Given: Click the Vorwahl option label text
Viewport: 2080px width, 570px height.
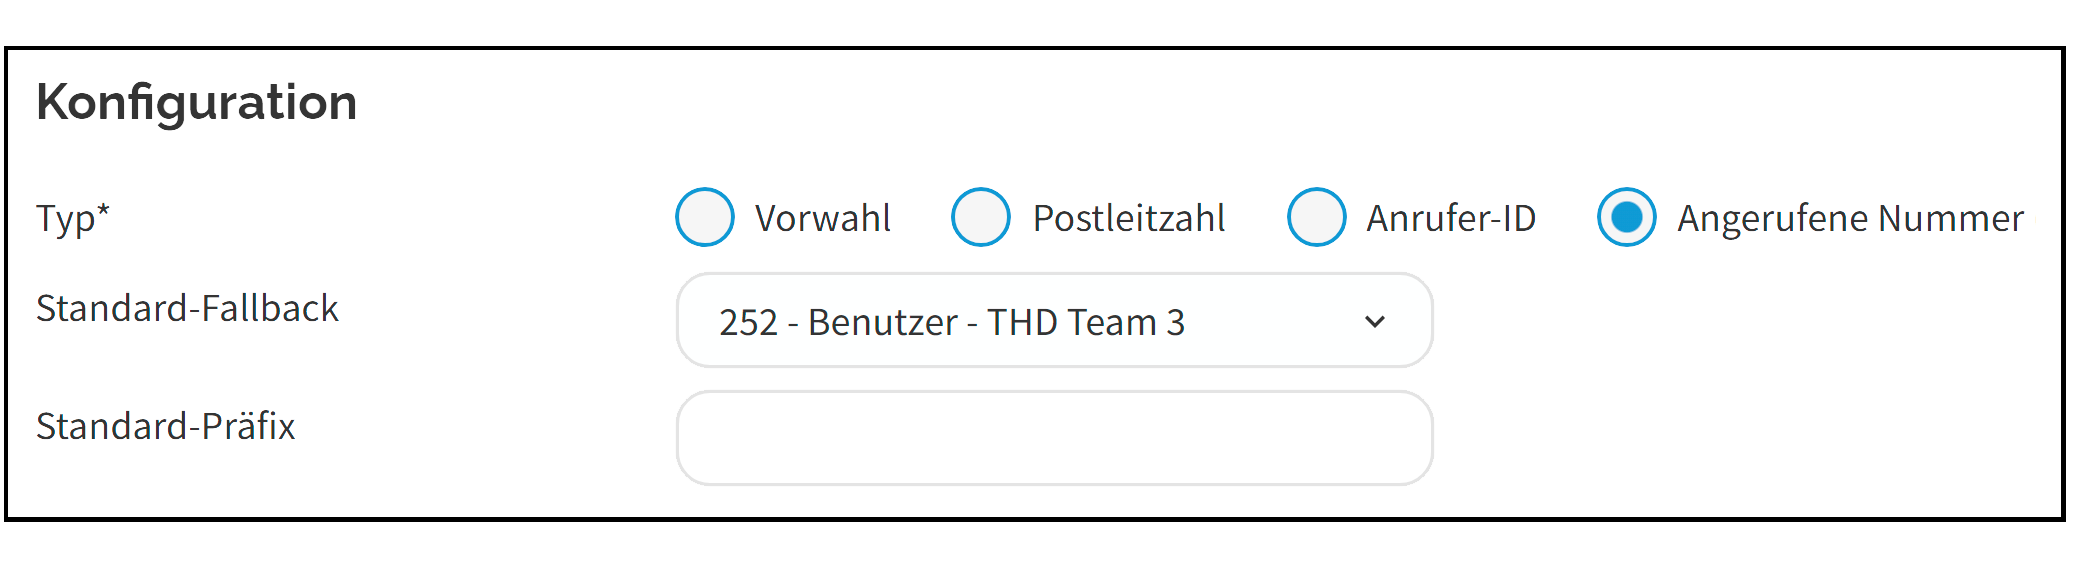Looking at the screenshot, I should click(x=822, y=218).
